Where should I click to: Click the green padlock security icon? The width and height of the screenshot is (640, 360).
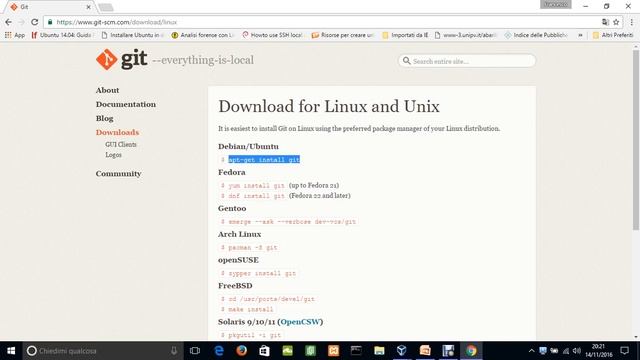[x=50, y=22]
